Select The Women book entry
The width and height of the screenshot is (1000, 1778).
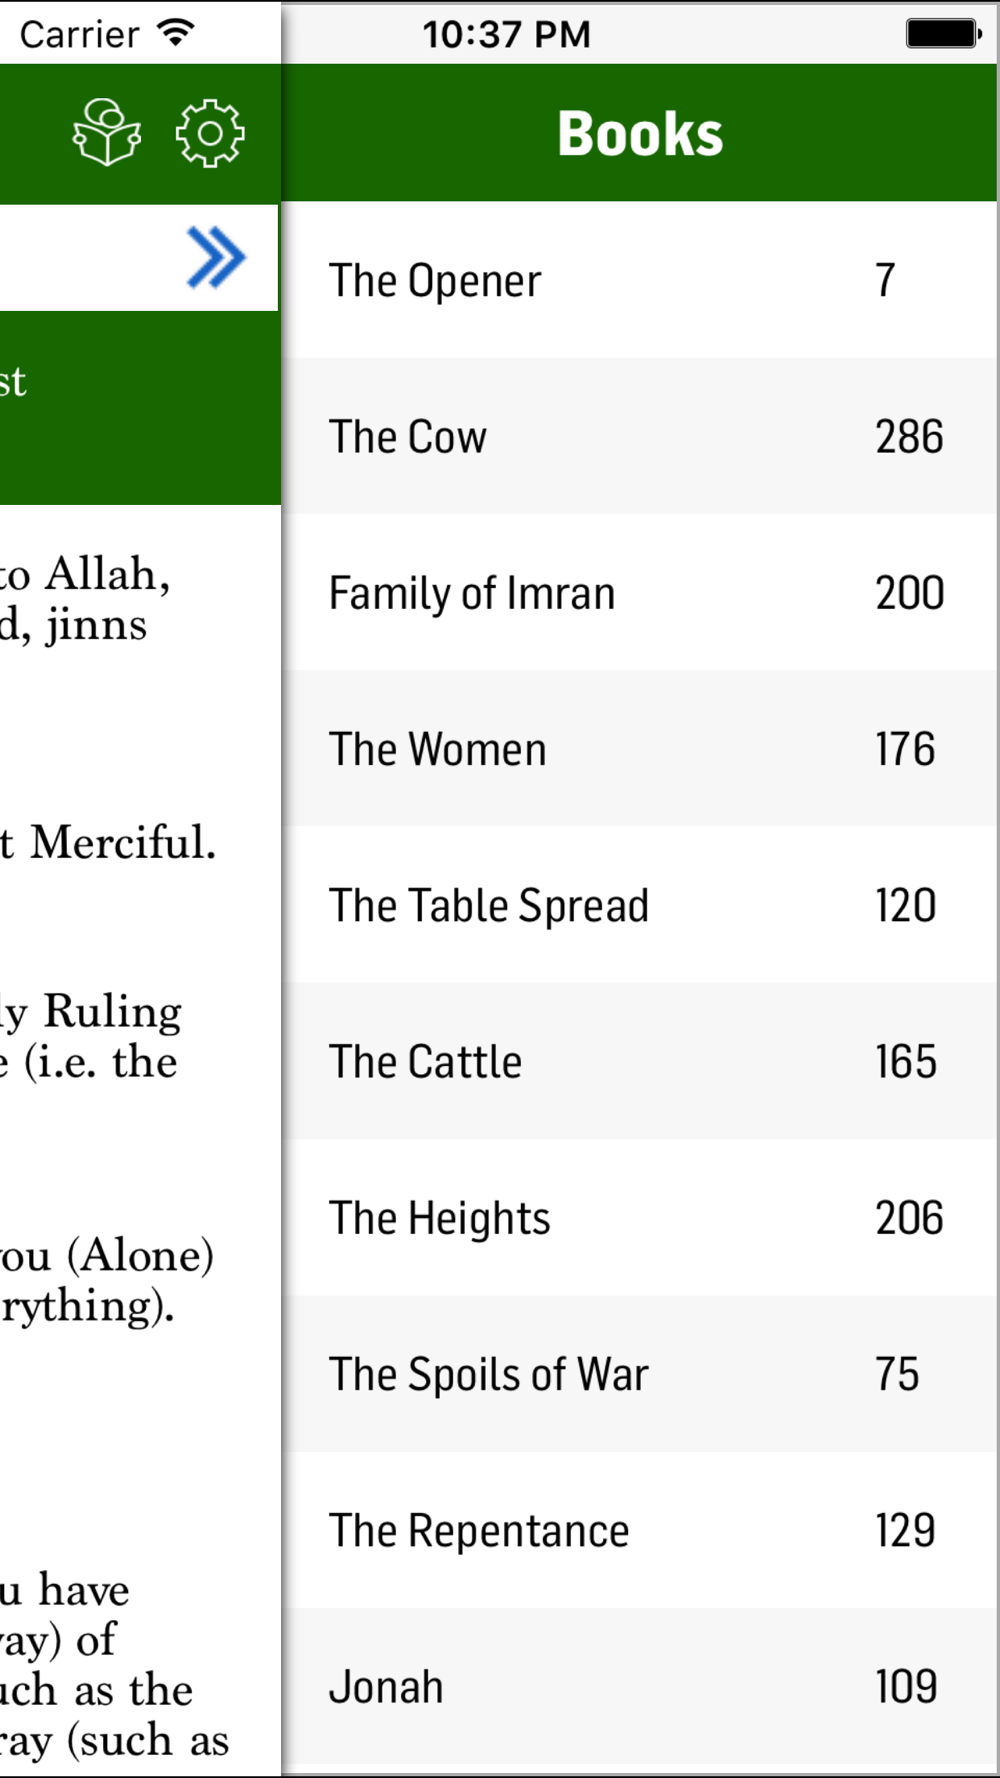click(x=438, y=750)
